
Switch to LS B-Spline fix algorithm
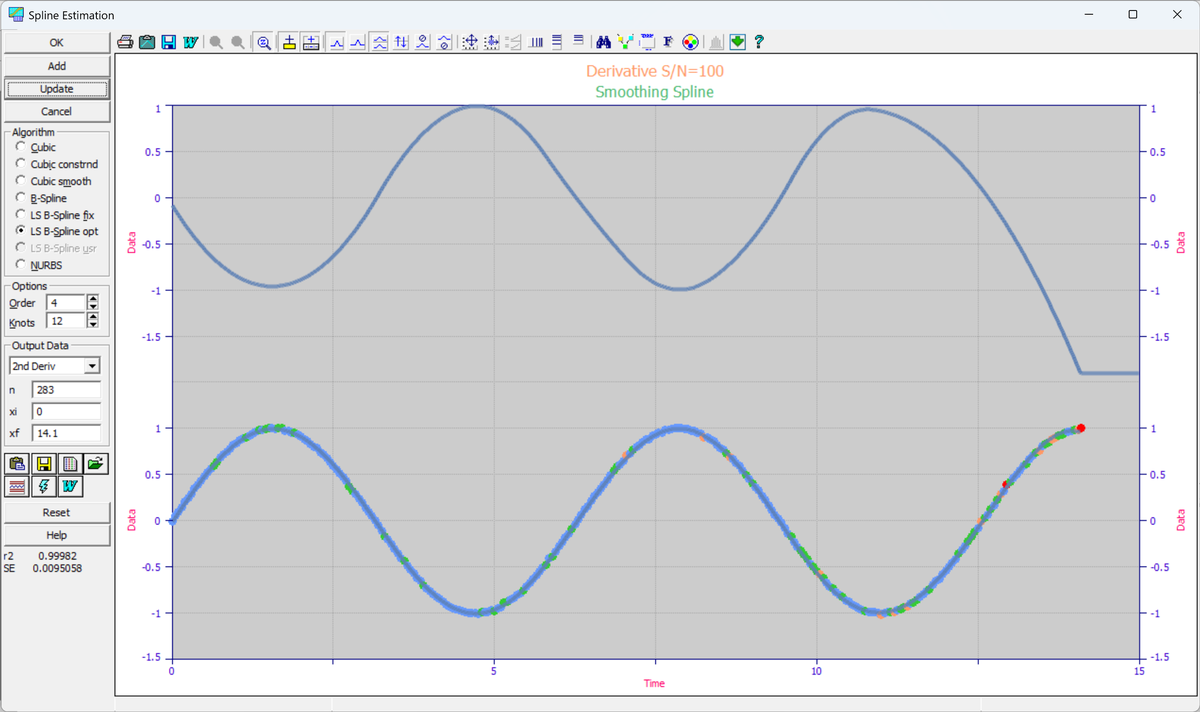[x=54, y=215]
